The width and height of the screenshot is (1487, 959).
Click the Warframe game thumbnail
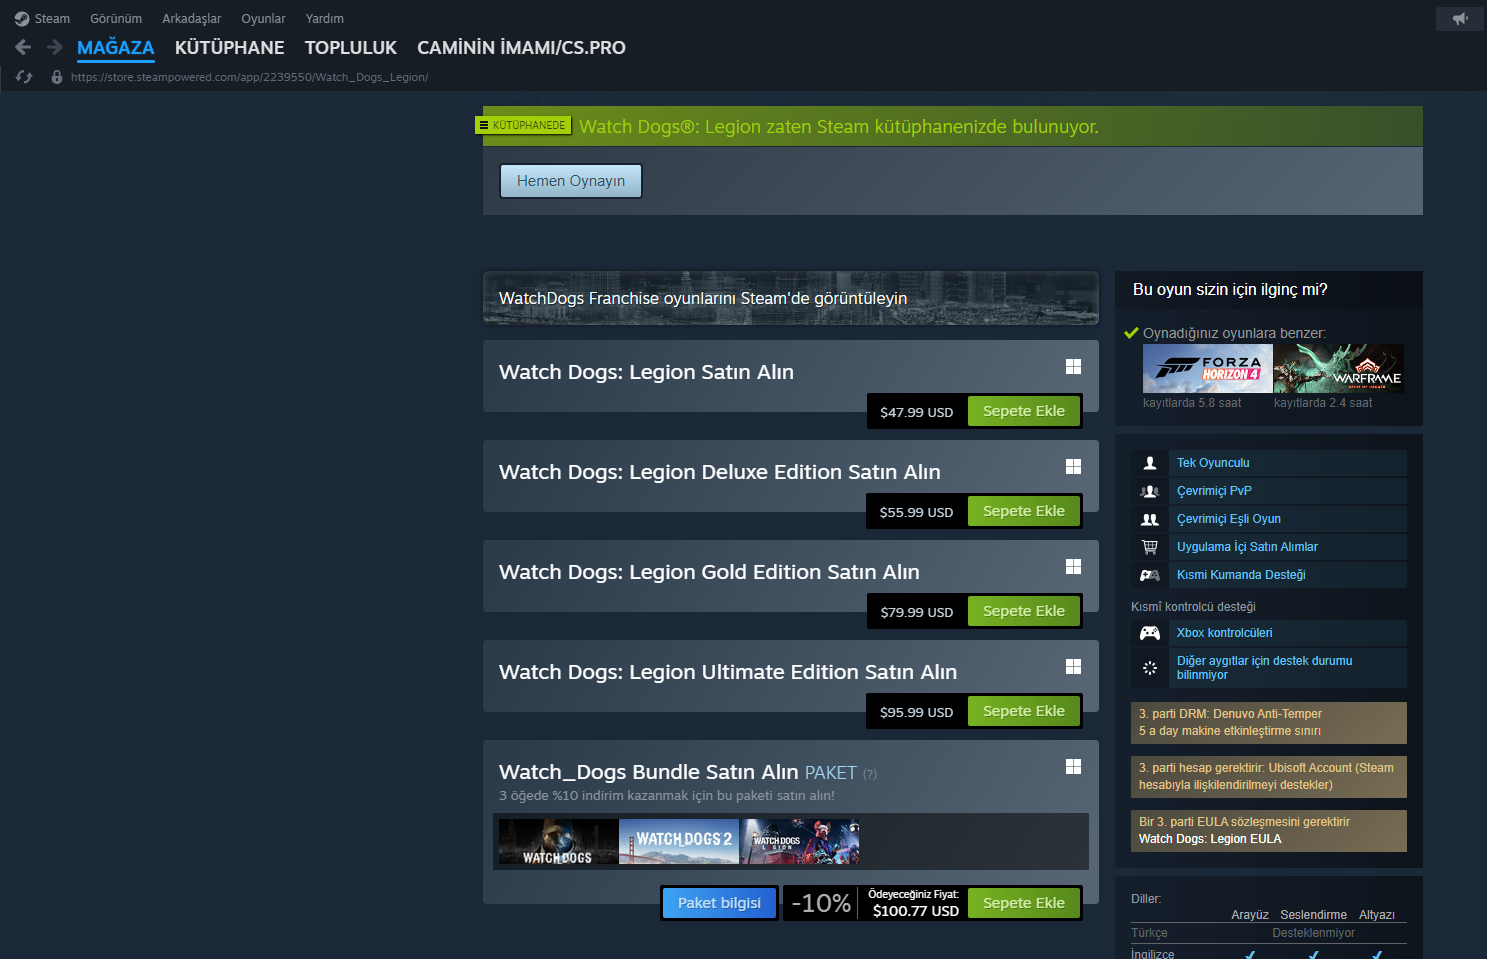click(x=1339, y=368)
